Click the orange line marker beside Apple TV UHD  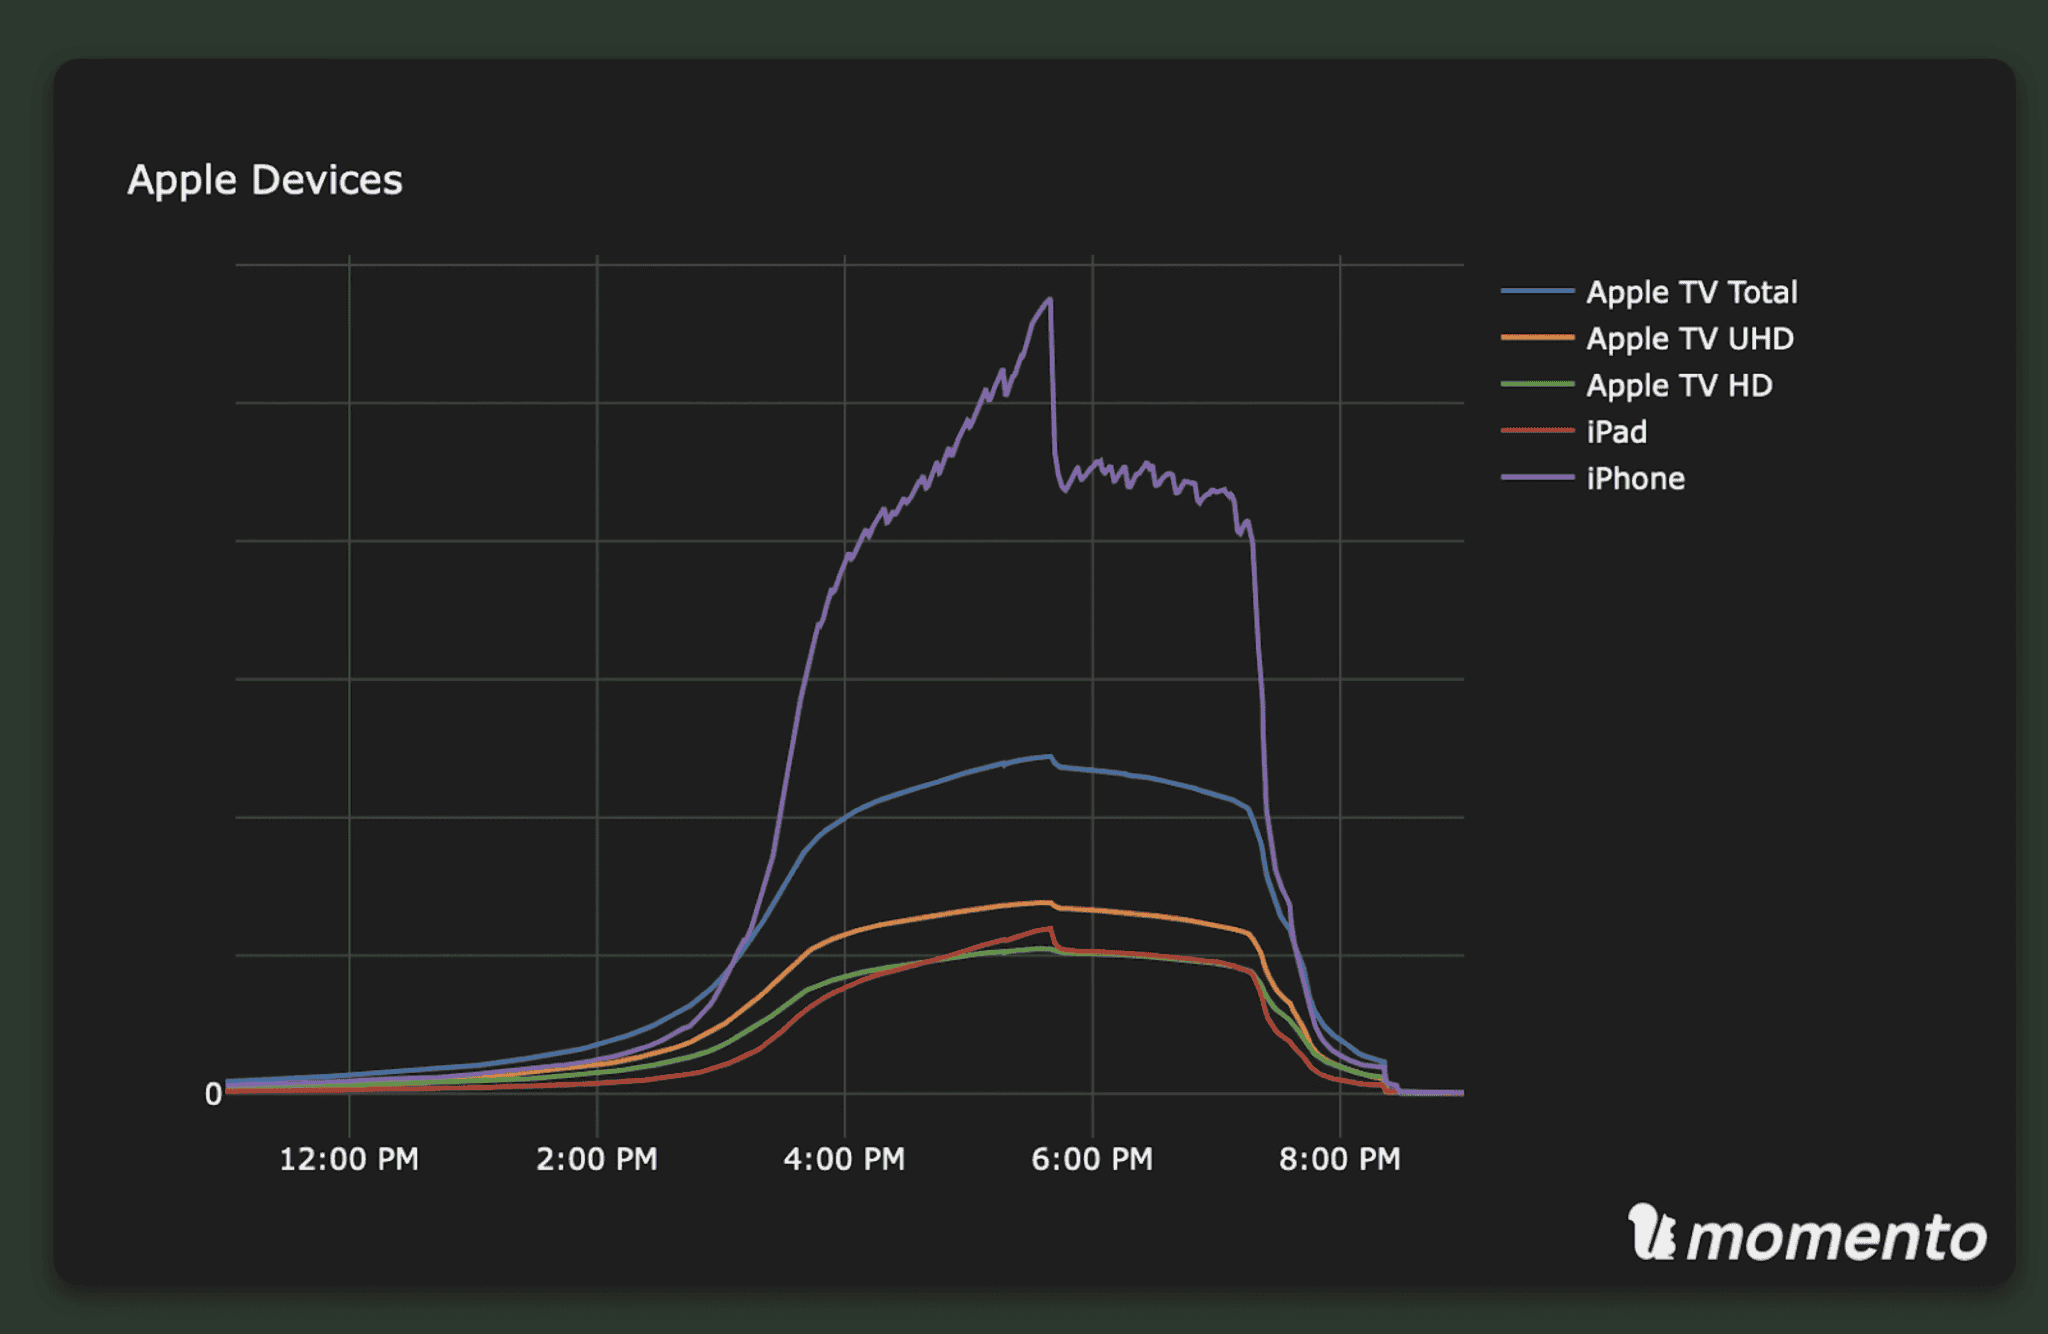point(1536,339)
